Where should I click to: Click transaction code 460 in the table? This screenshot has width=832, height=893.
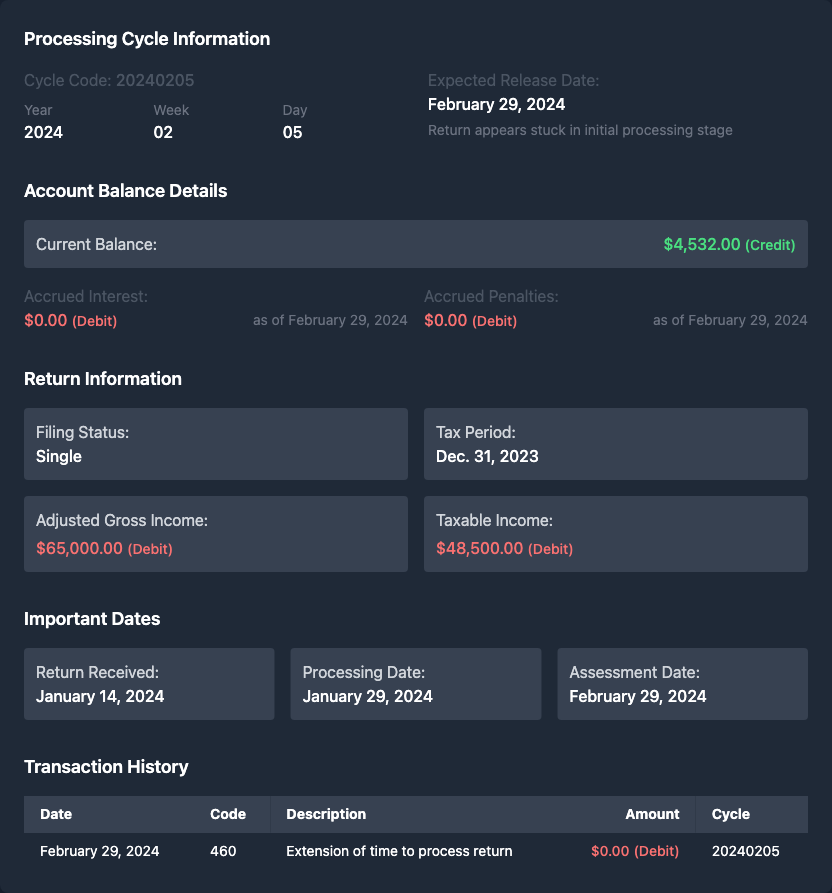[x=223, y=851]
